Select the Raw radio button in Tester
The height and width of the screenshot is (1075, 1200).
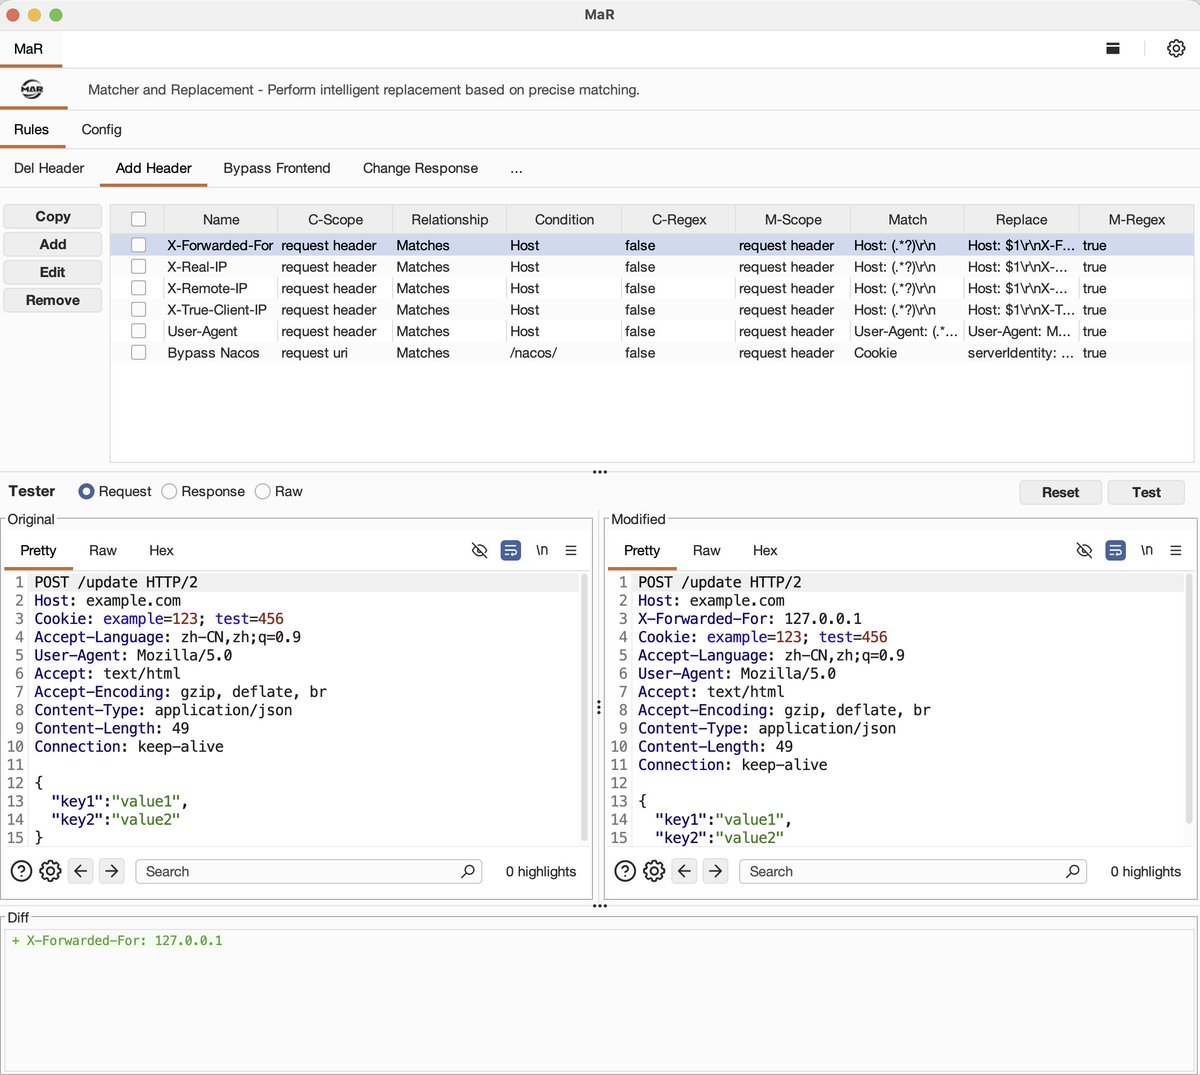[260, 491]
